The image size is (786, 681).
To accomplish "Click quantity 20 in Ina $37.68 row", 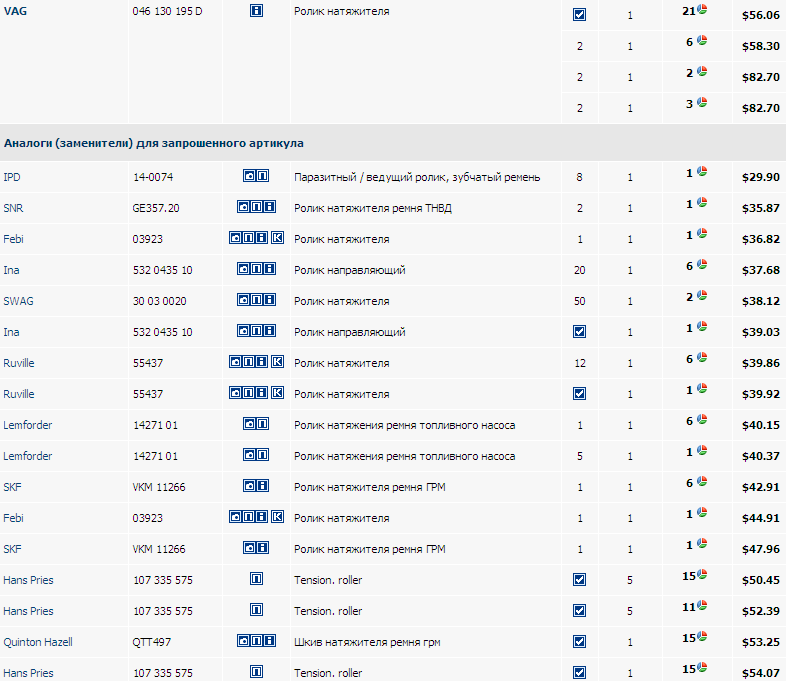I will [x=579, y=270].
